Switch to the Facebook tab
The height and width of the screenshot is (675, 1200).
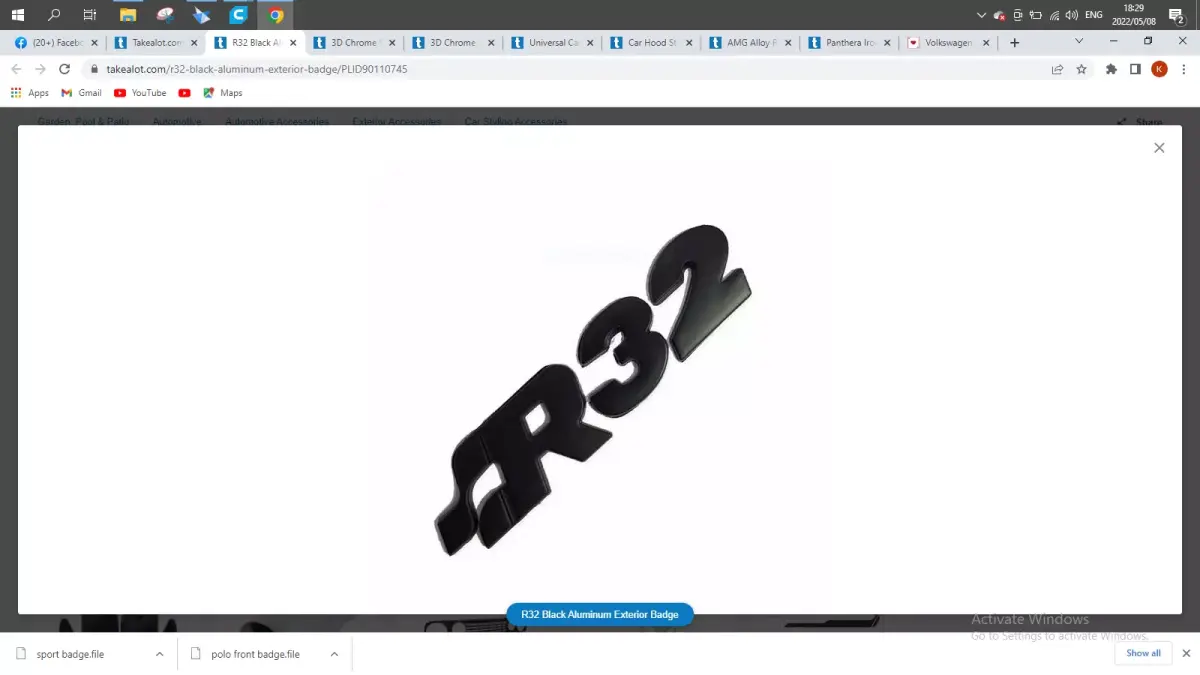(54, 42)
